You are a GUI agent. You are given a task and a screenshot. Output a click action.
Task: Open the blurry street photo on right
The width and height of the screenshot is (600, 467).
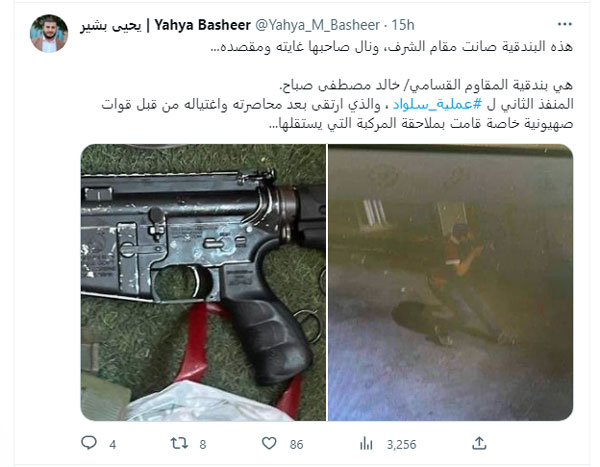click(x=450, y=282)
